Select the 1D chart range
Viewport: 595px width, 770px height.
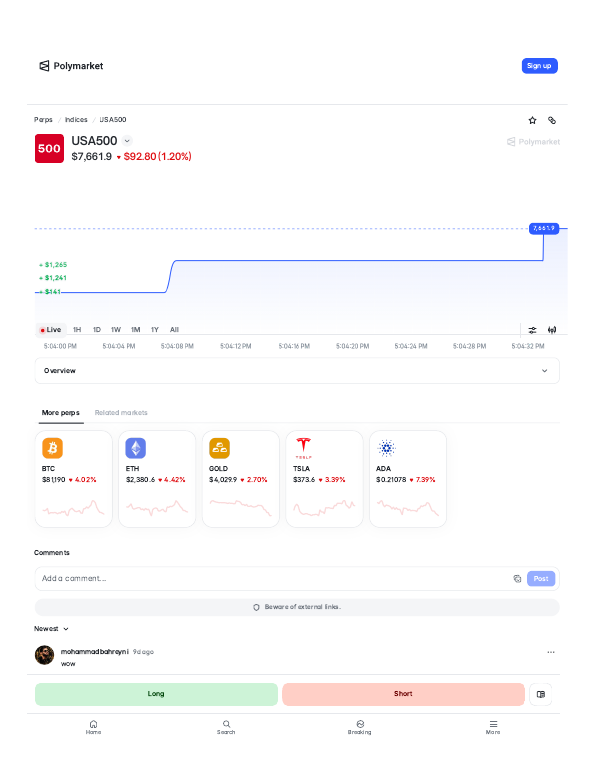97,330
